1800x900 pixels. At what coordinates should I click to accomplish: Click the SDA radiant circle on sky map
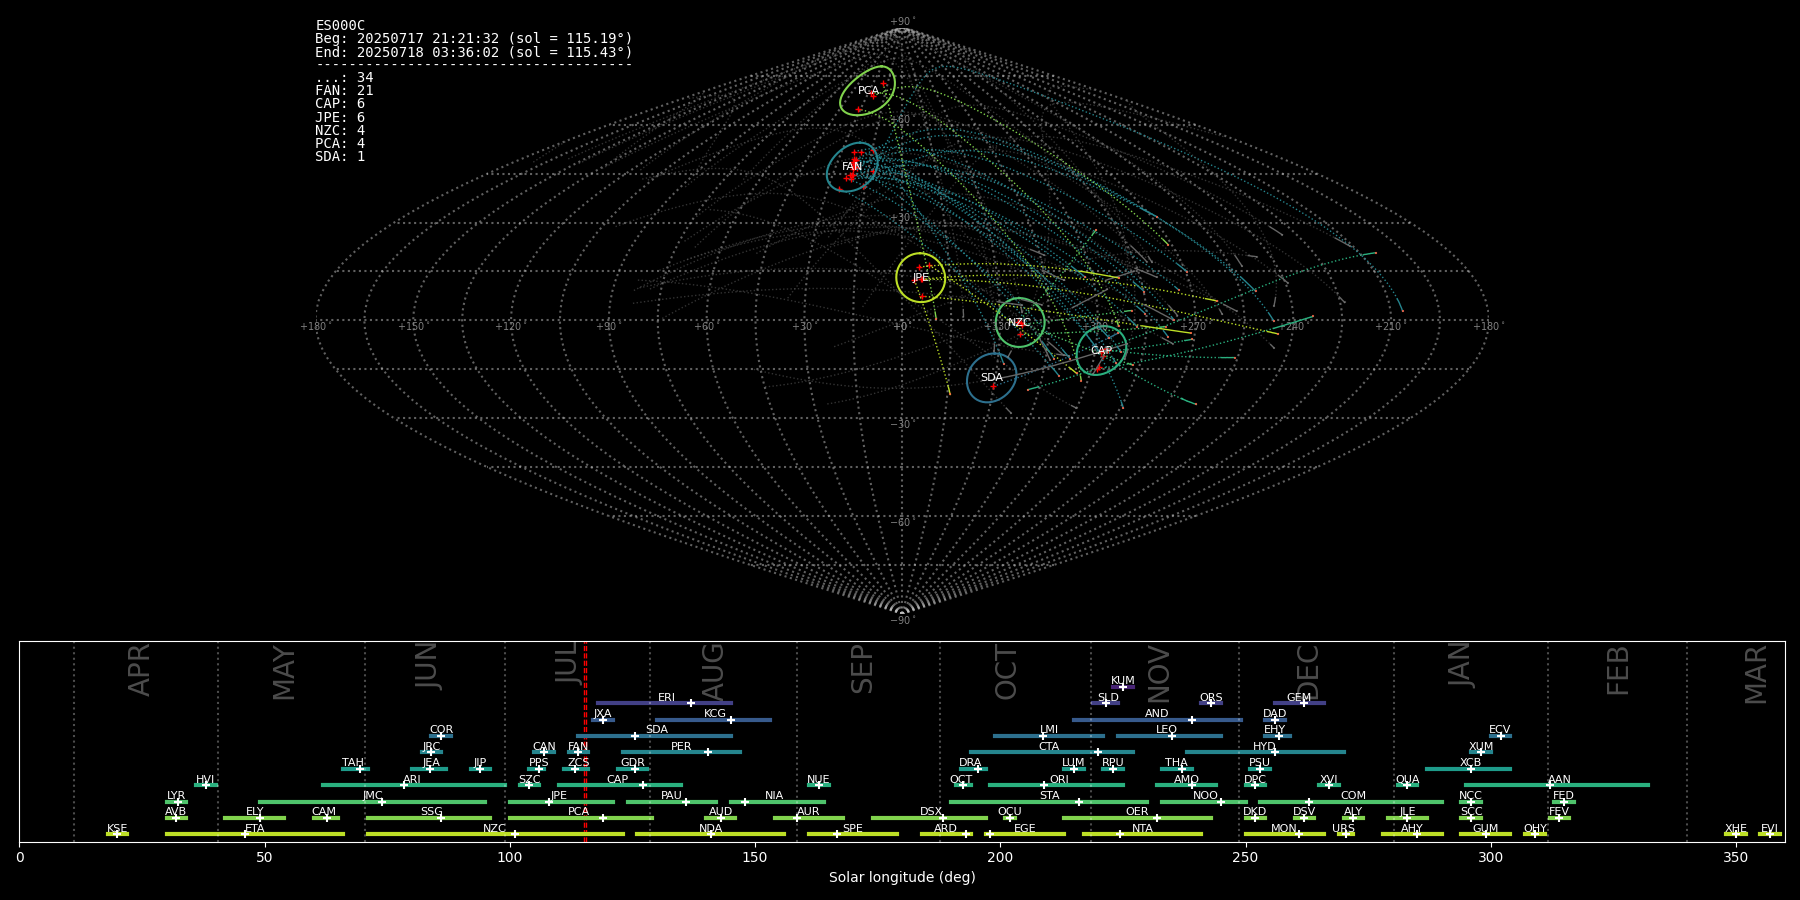point(991,378)
